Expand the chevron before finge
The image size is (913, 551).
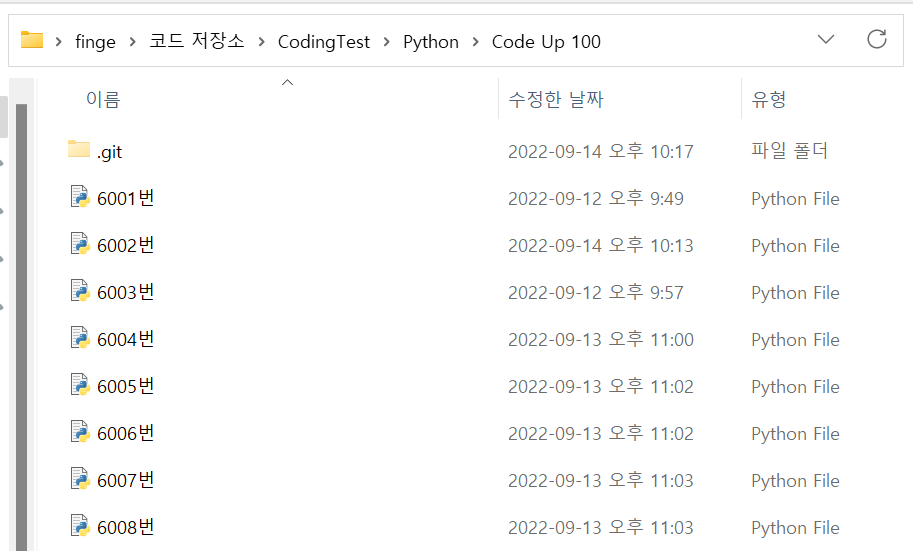click(x=58, y=42)
